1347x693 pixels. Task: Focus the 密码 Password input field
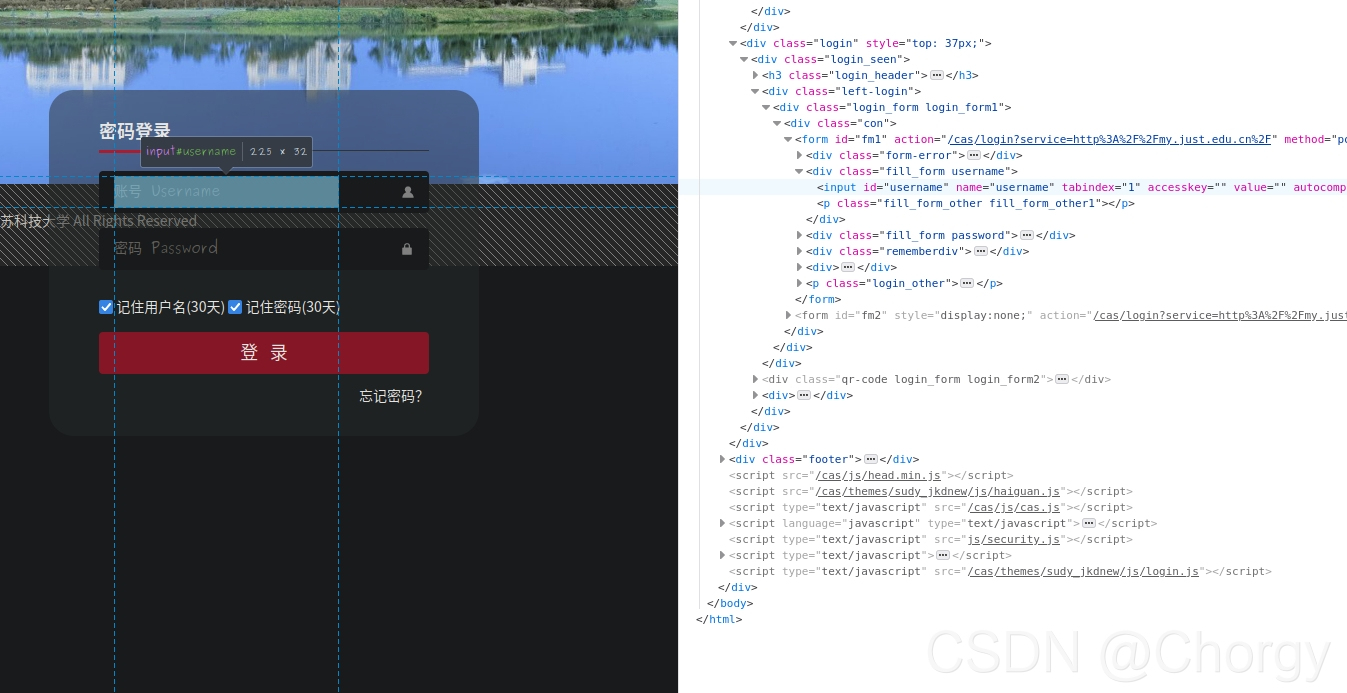click(264, 248)
